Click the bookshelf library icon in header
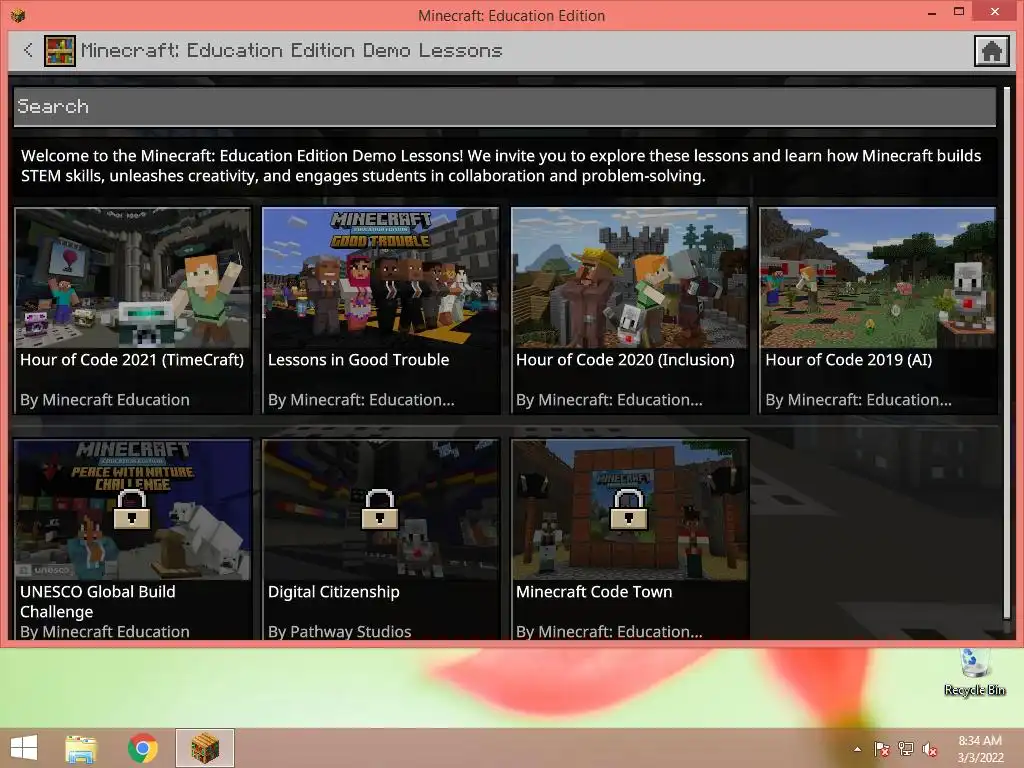Viewport: 1024px width, 768px height. point(59,50)
